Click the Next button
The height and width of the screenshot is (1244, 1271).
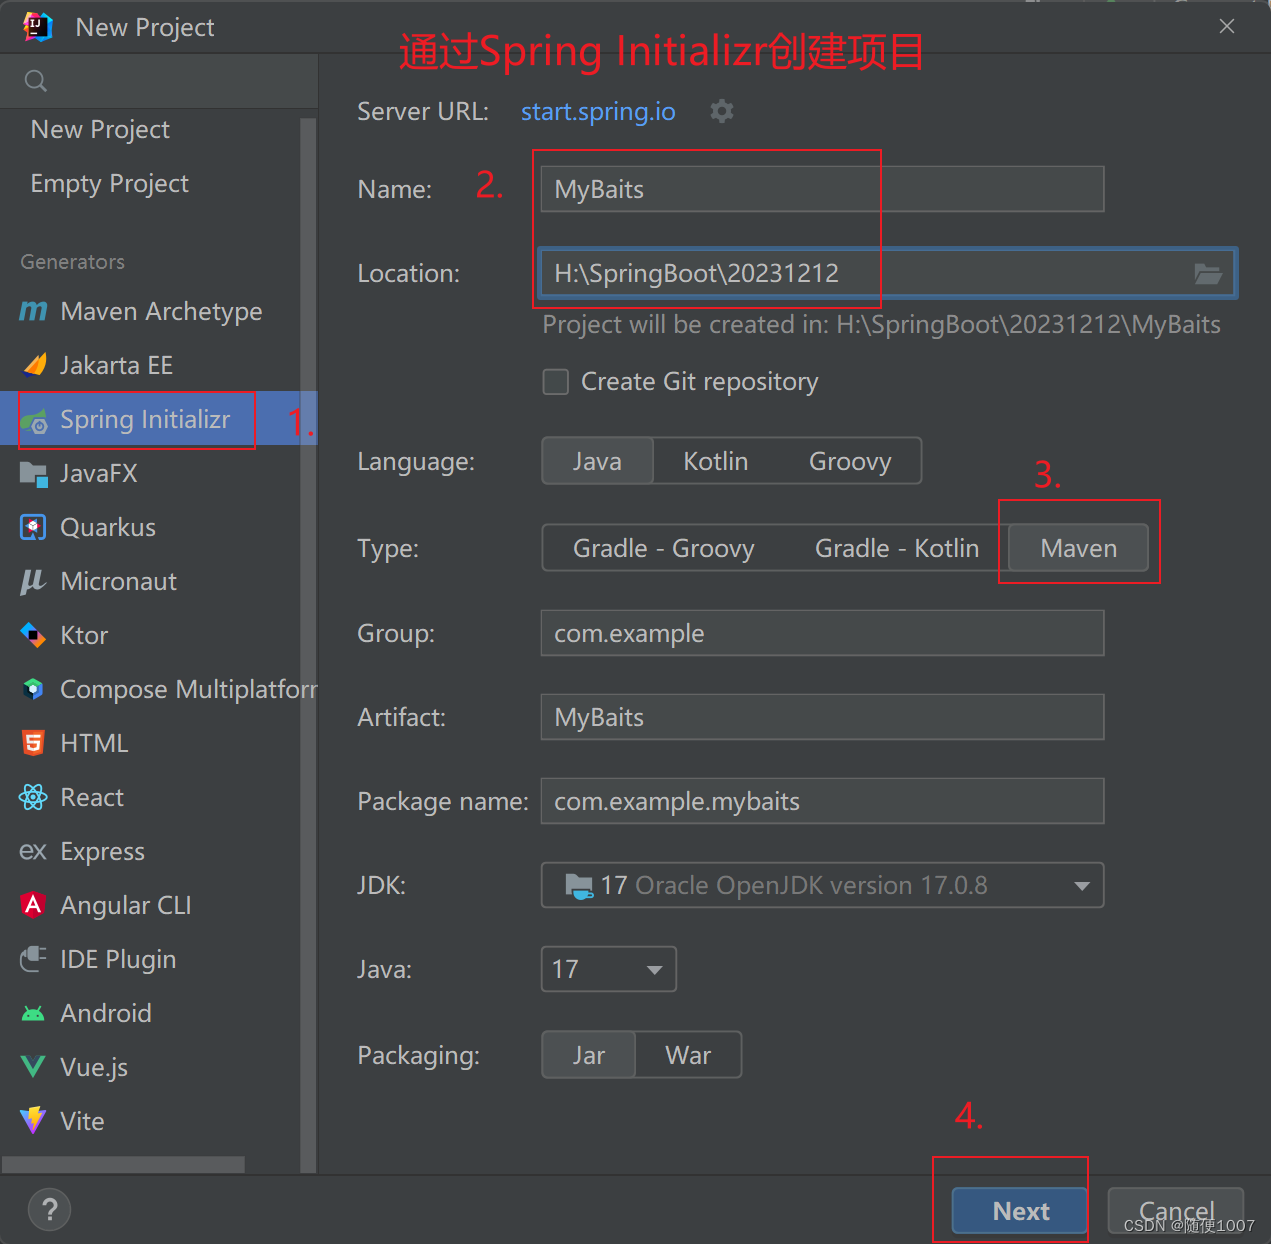coord(1020,1211)
